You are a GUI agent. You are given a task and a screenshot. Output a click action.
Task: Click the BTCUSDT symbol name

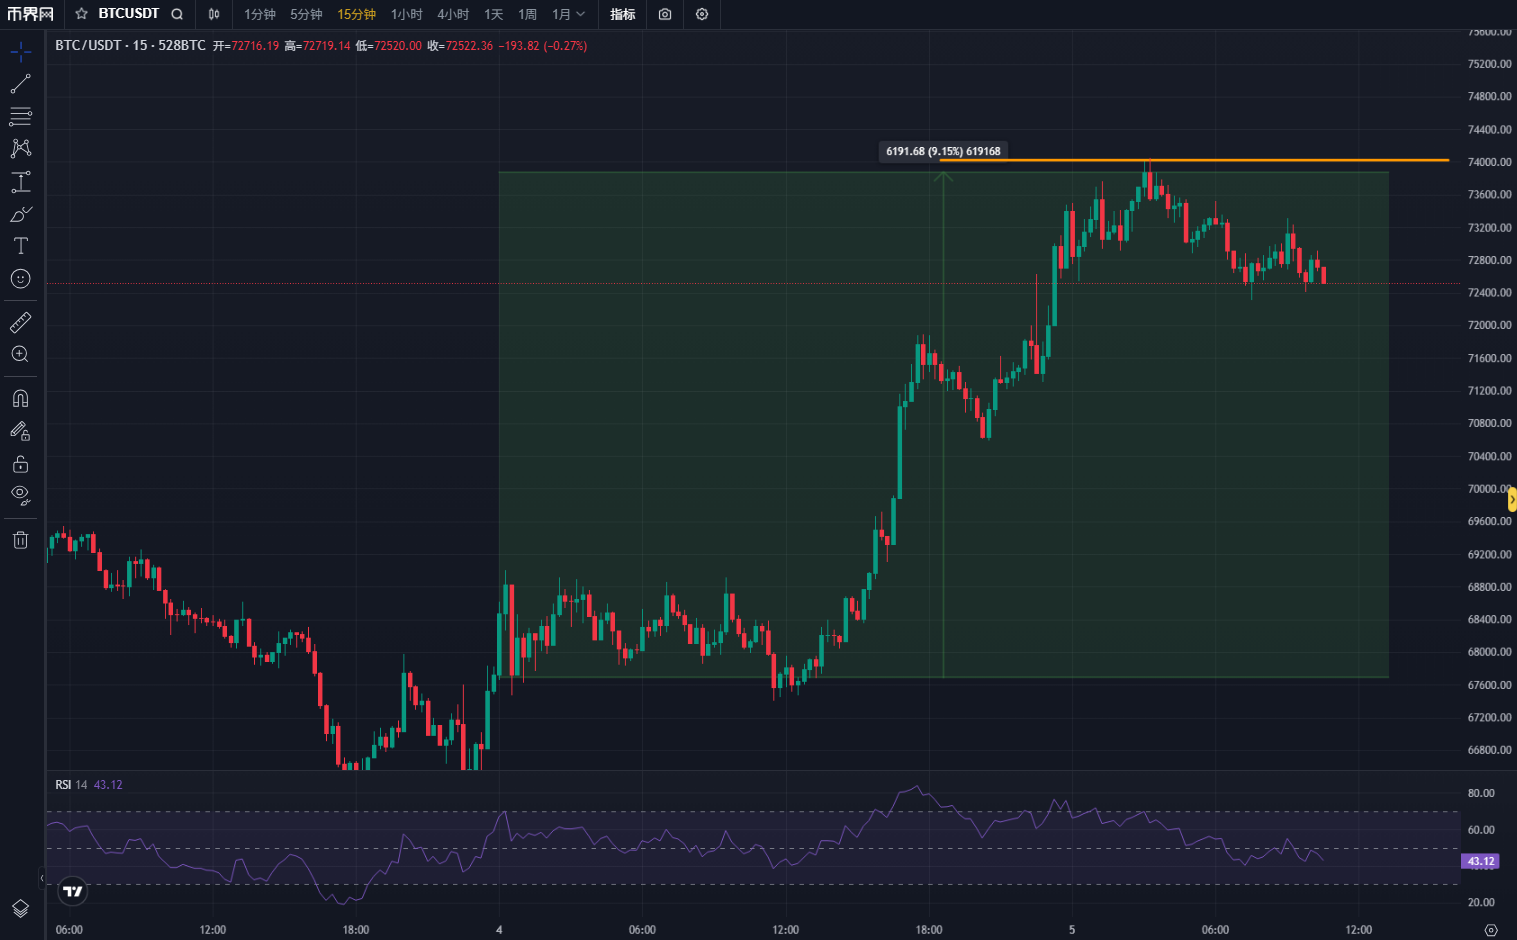[128, 14]
